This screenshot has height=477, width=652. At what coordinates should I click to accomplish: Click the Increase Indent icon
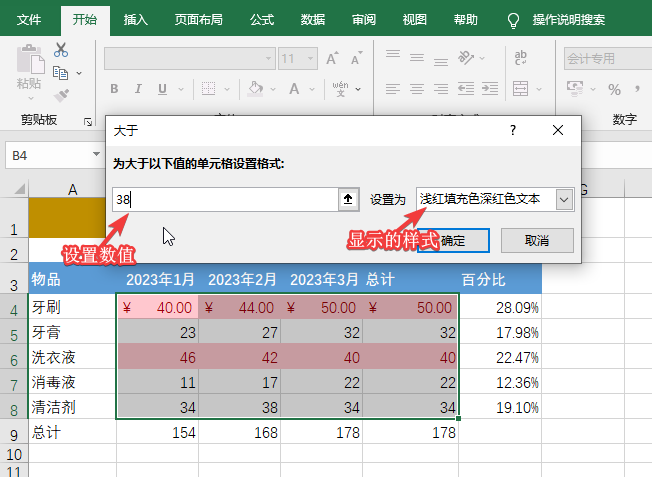pos(490,89)
